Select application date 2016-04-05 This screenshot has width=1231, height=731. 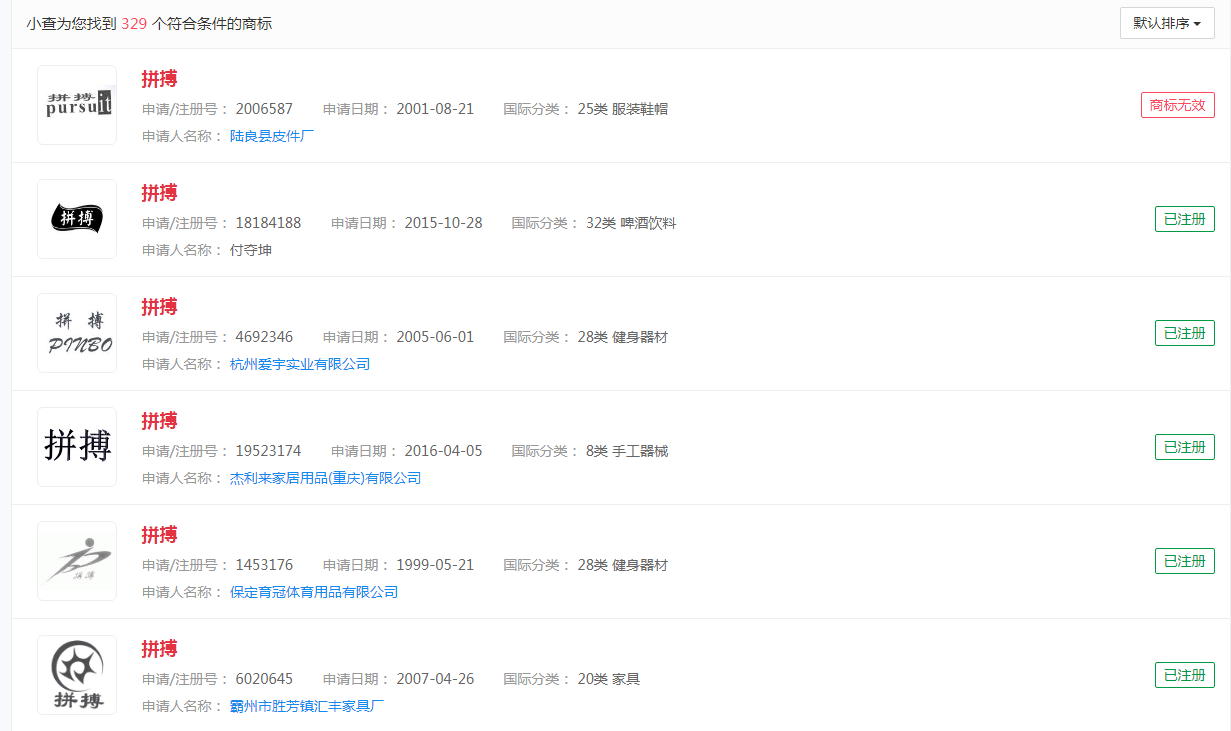[x=443, y=451]
